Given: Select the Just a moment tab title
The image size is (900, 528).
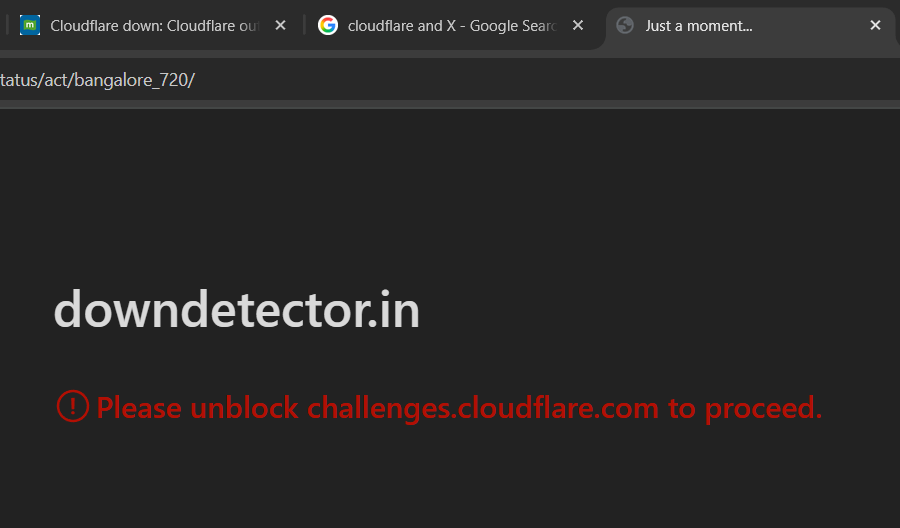Looking at the screenshot, I should point(699,26).
